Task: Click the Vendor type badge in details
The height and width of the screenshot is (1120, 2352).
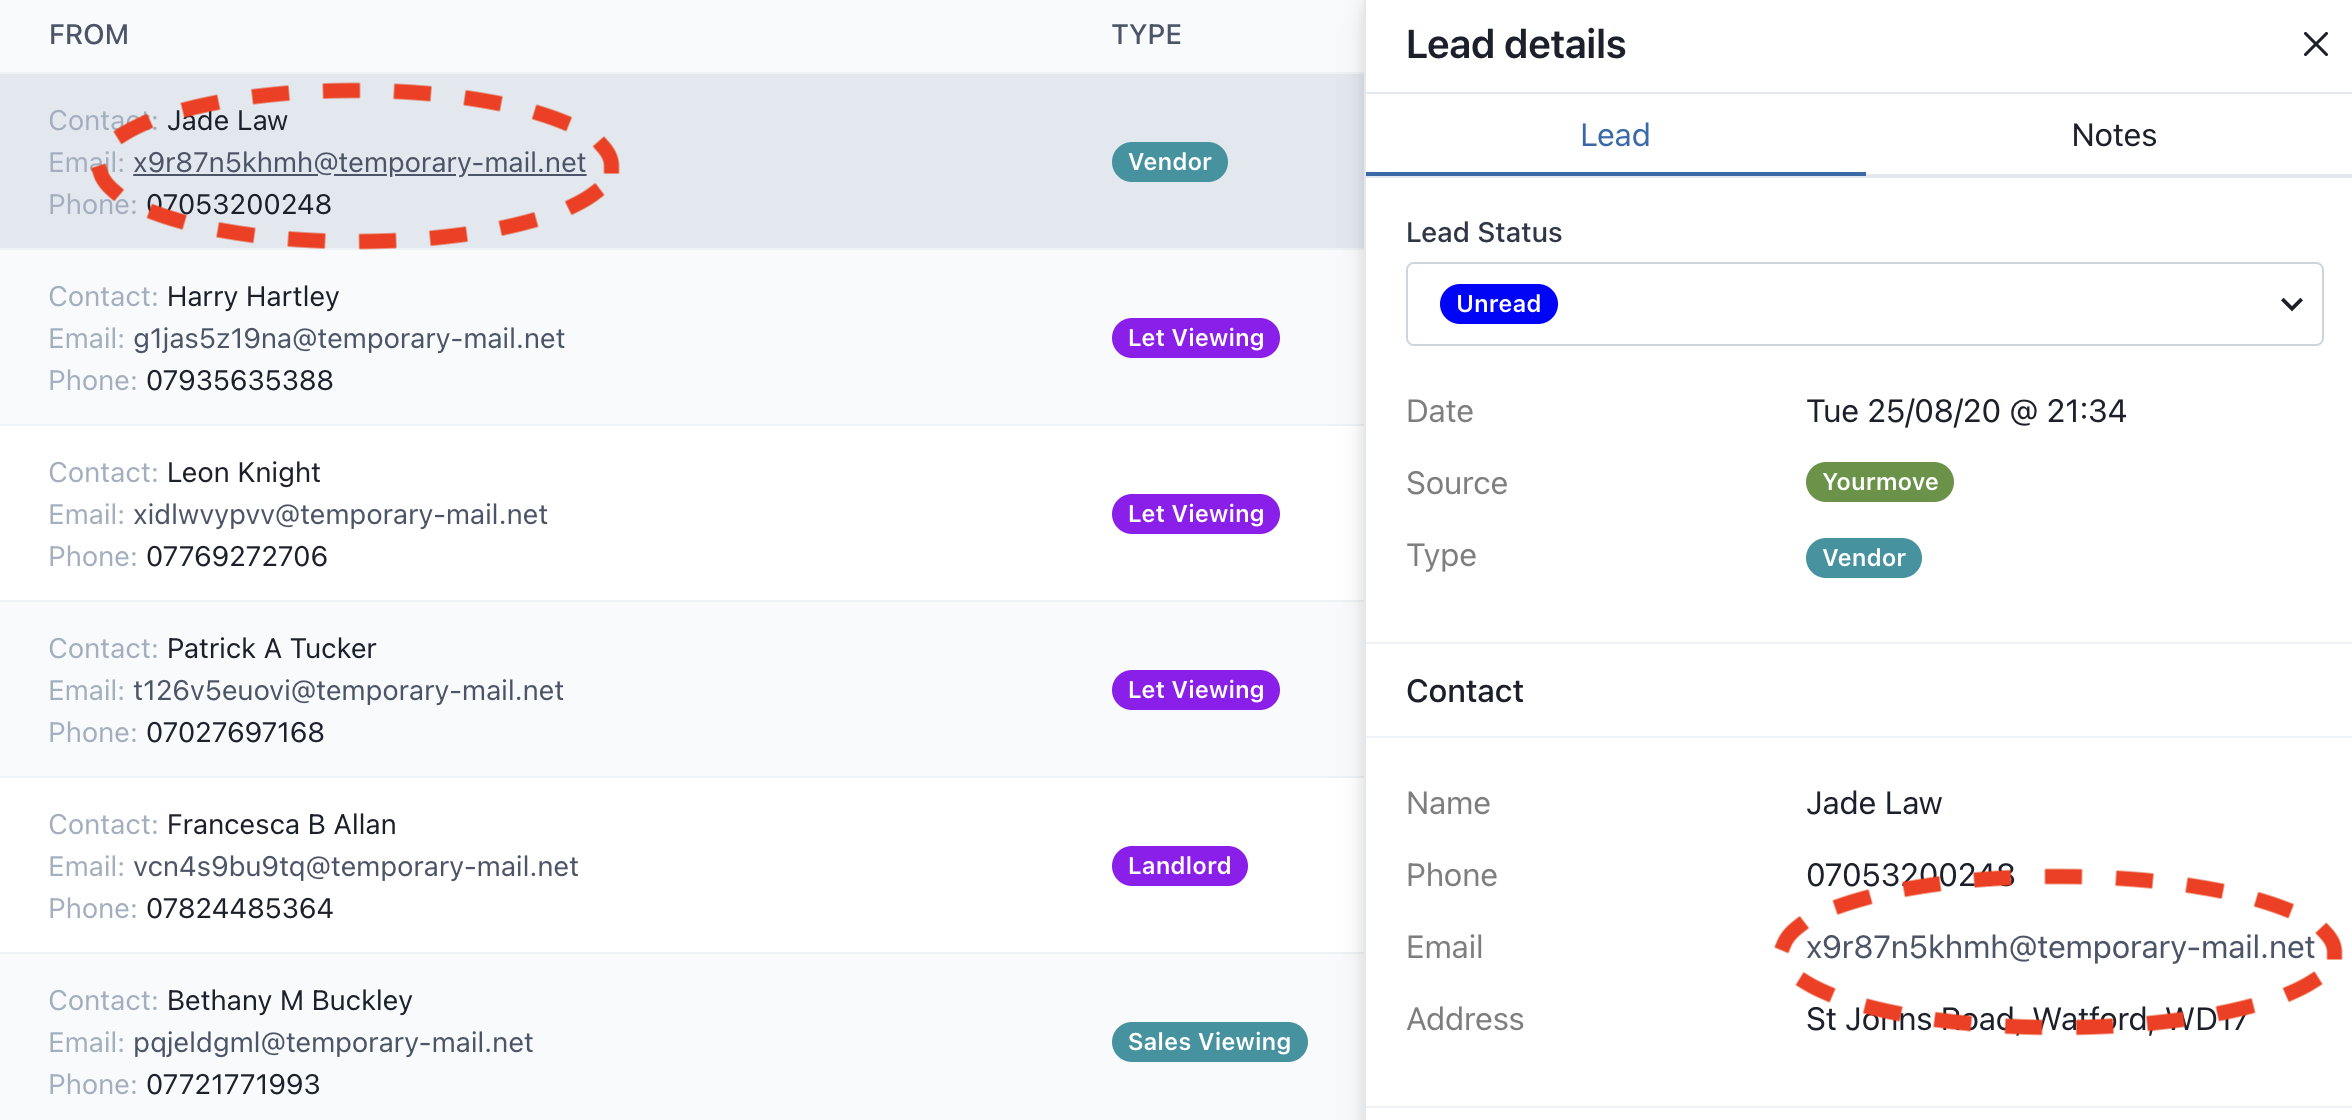Action: click(x=1863, y=558)
